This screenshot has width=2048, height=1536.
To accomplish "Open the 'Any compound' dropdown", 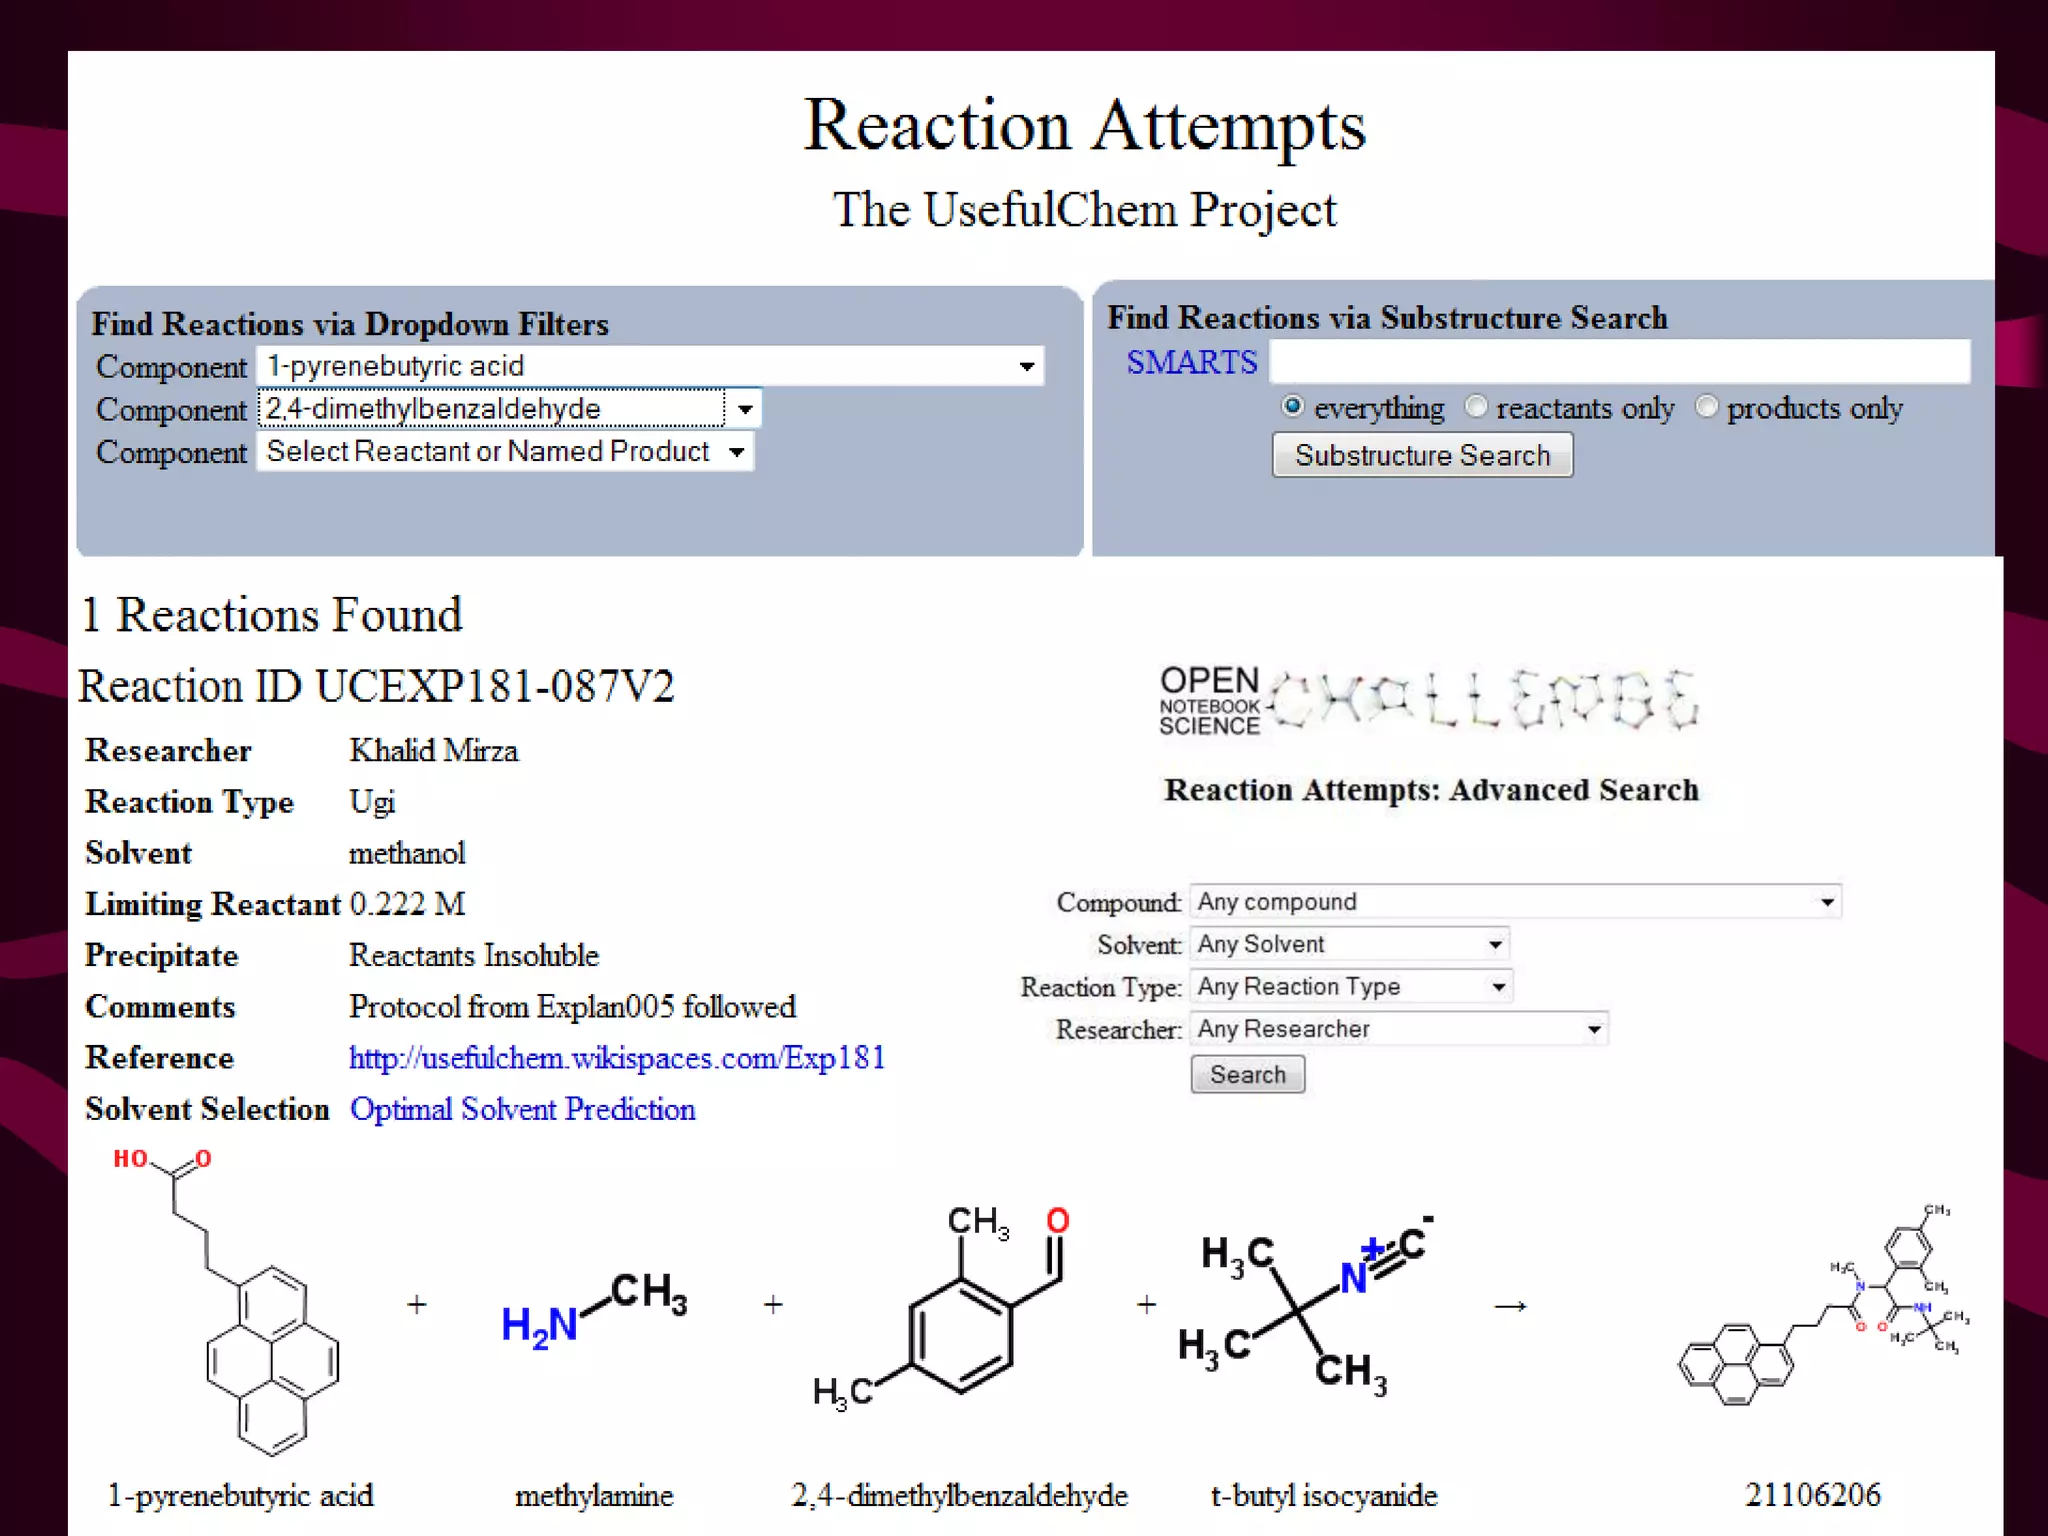I will (x=1515, y=902).
